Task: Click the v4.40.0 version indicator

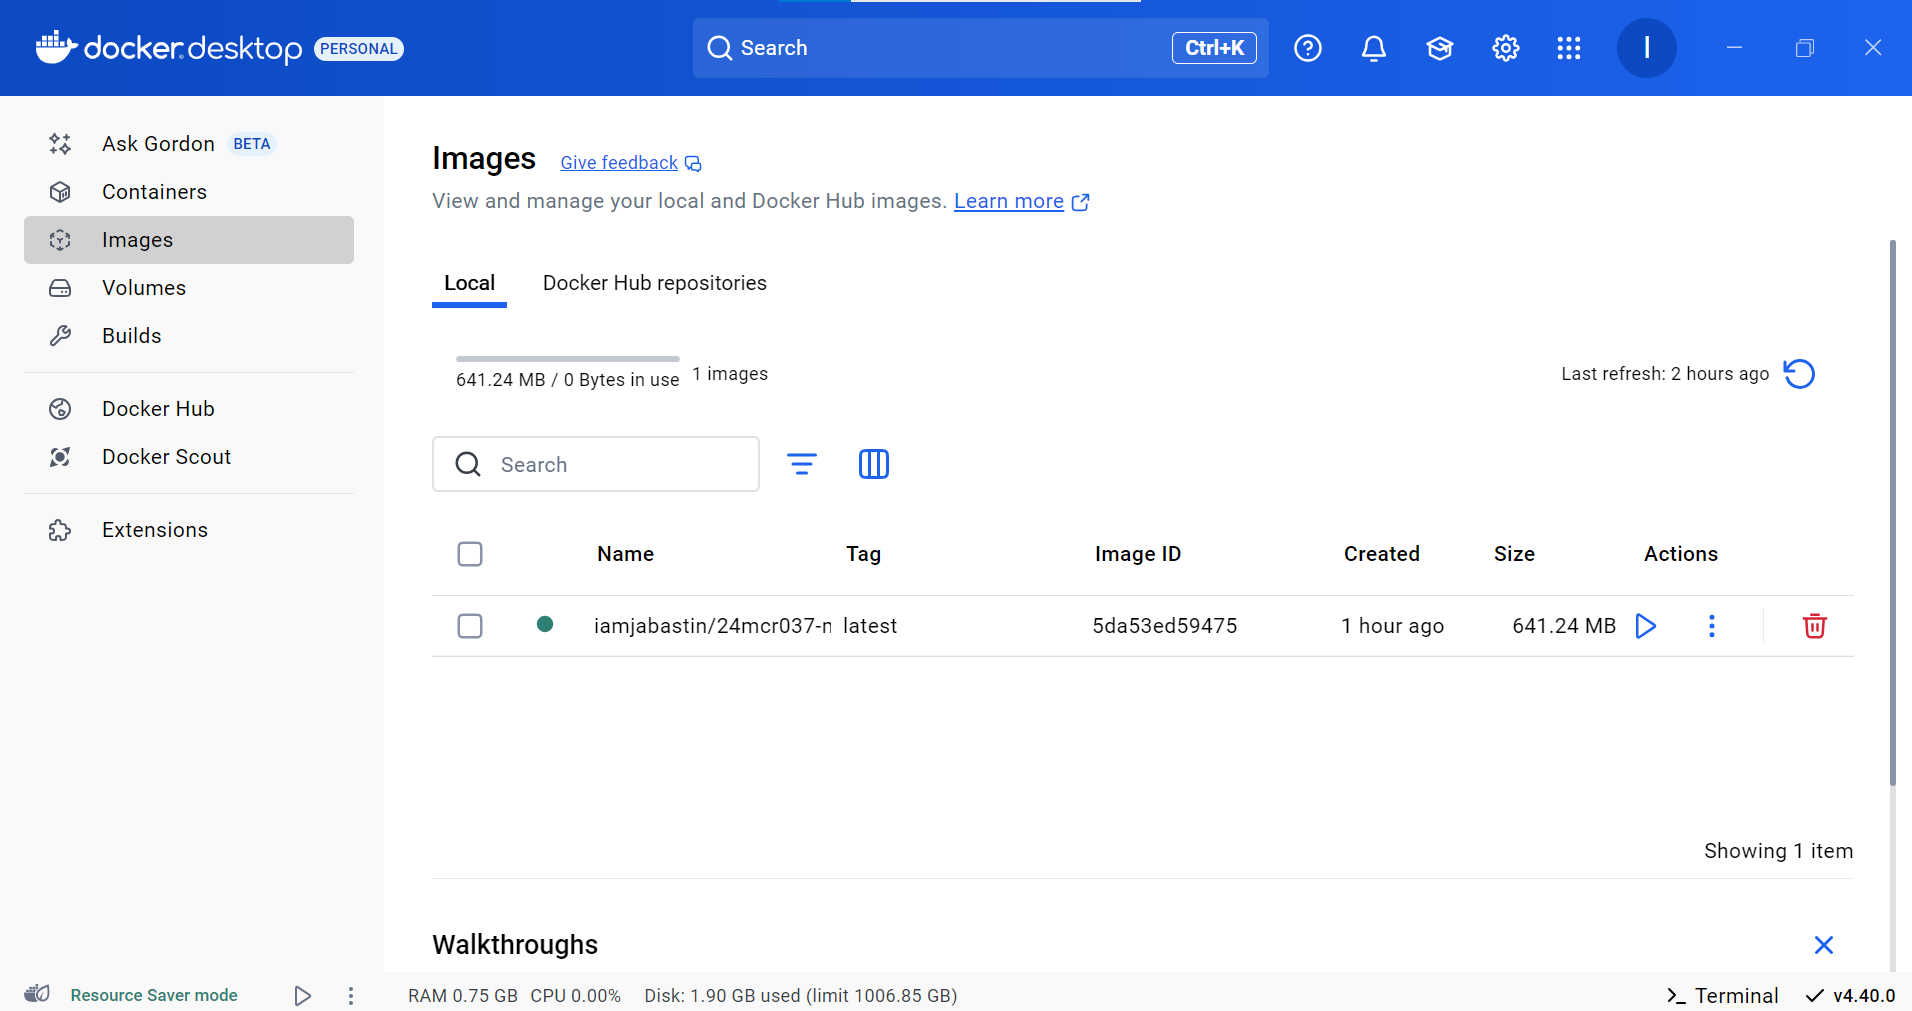Action: (1851, 996)
